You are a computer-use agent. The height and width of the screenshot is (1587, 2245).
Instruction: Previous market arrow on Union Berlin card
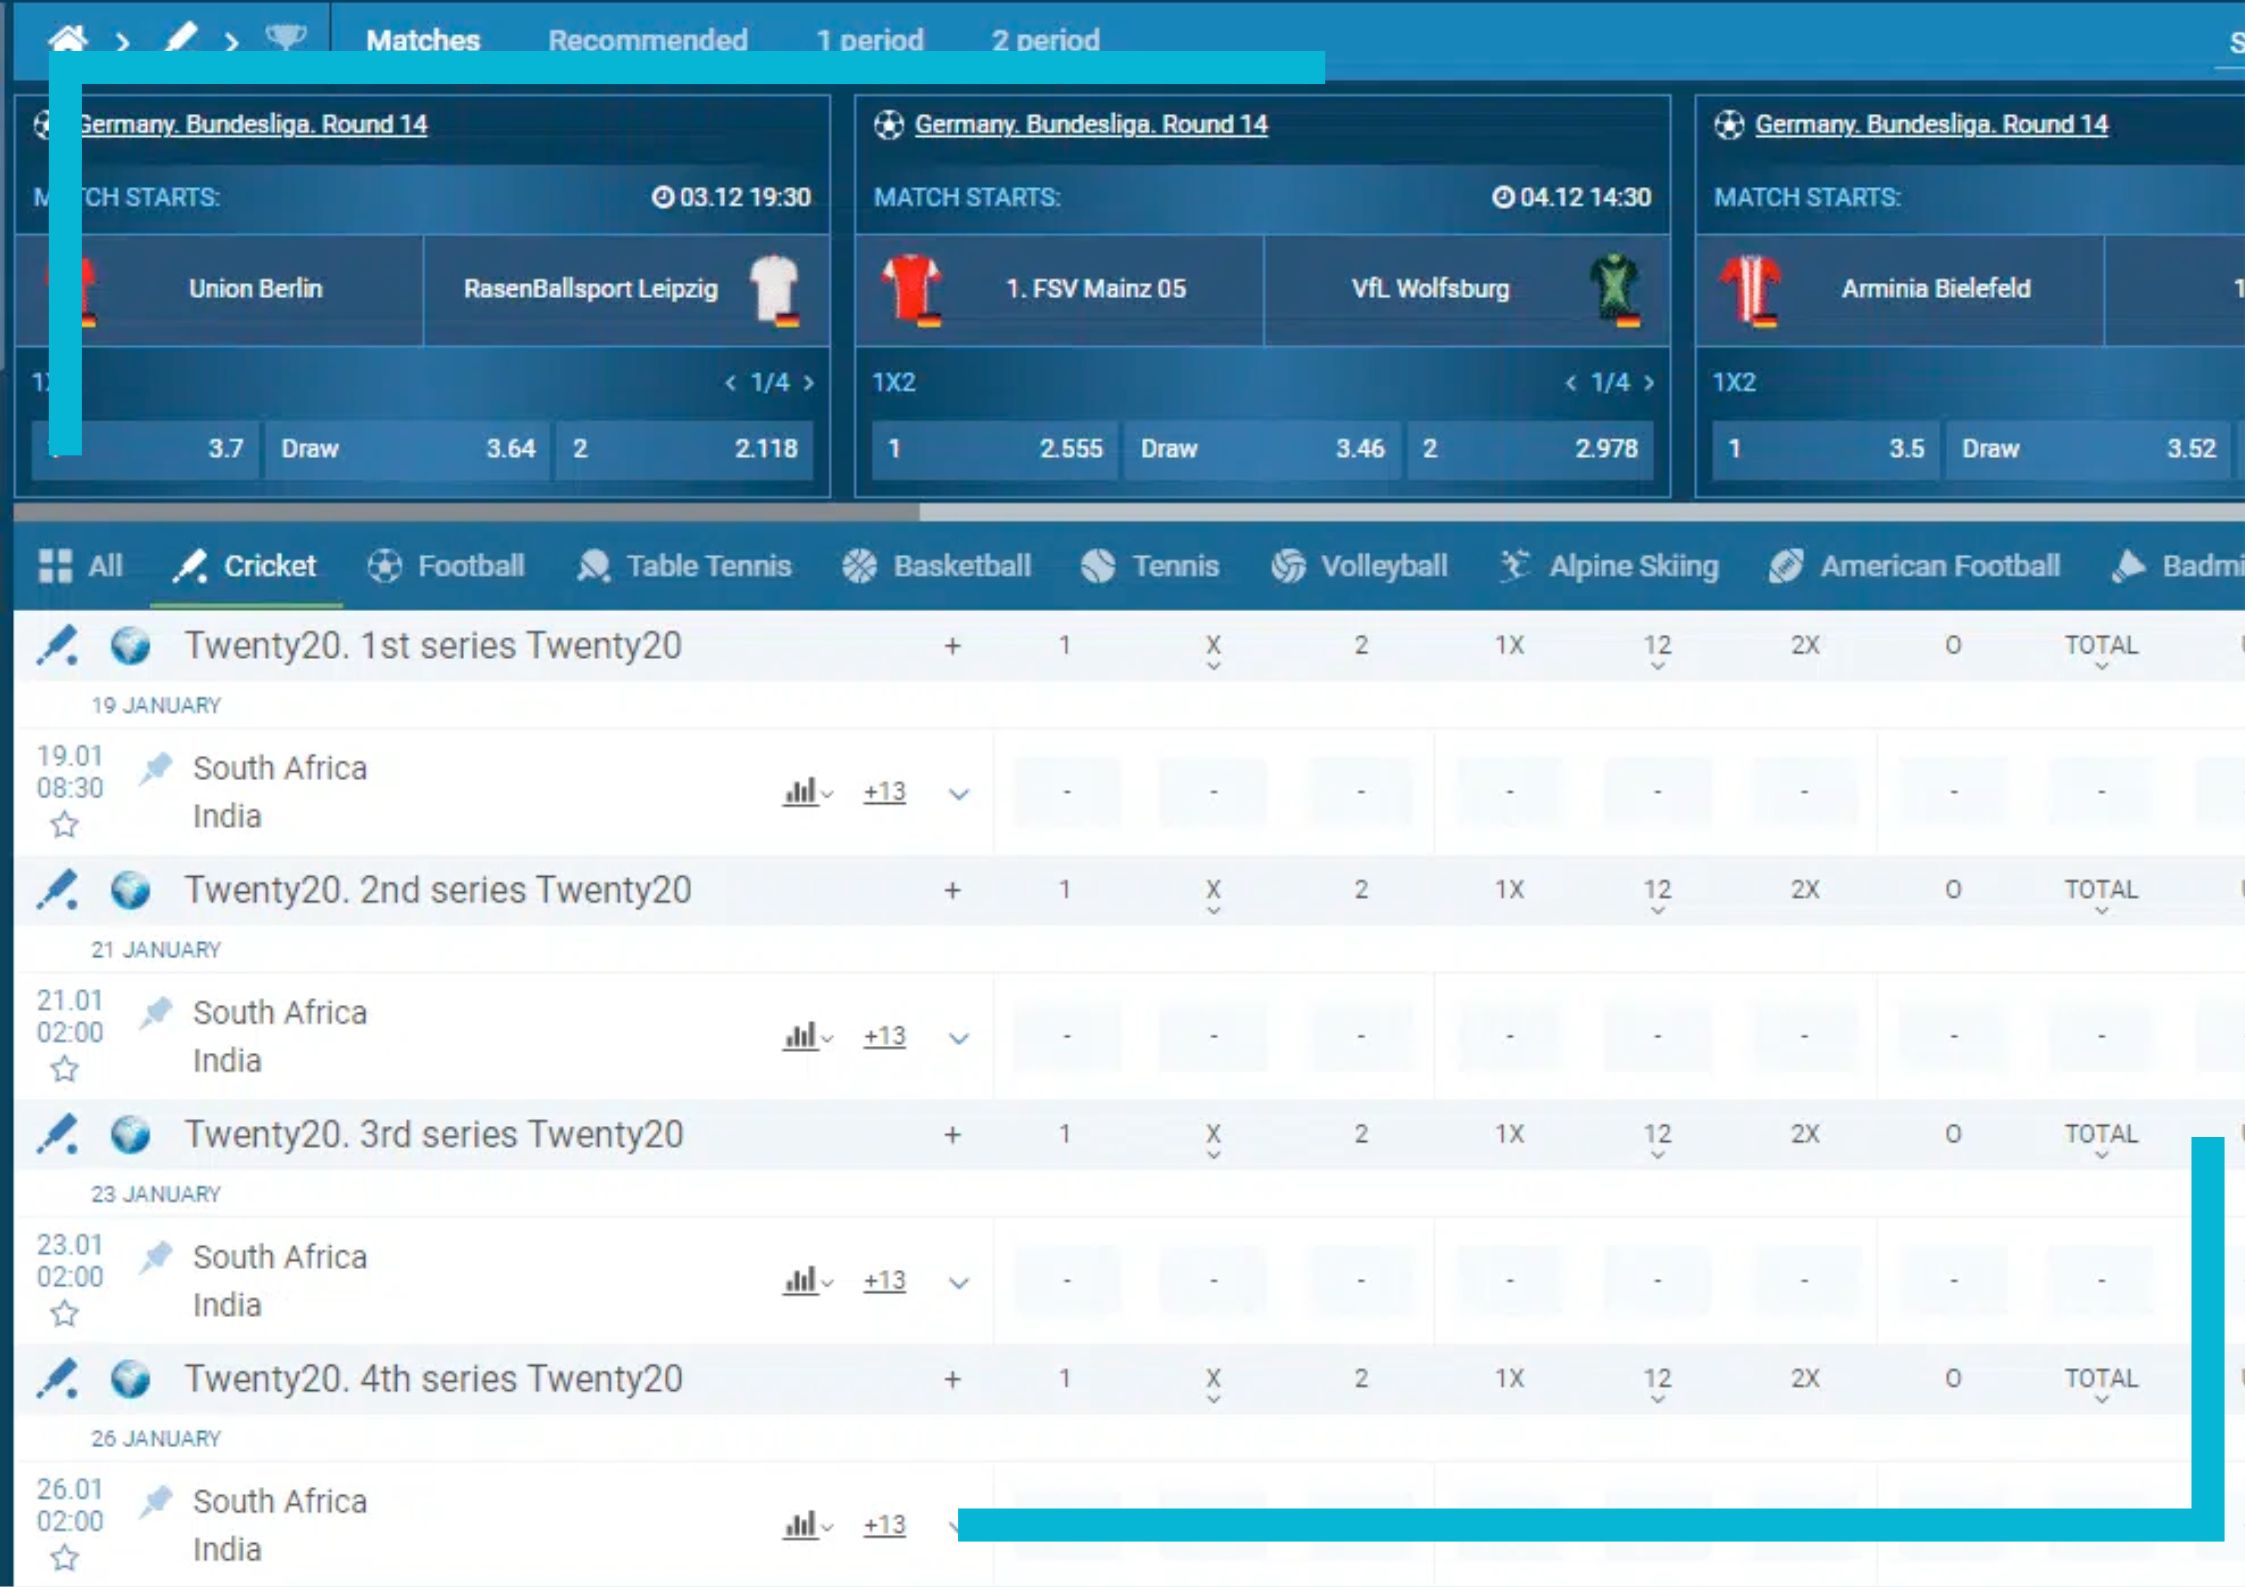[731, 383]
